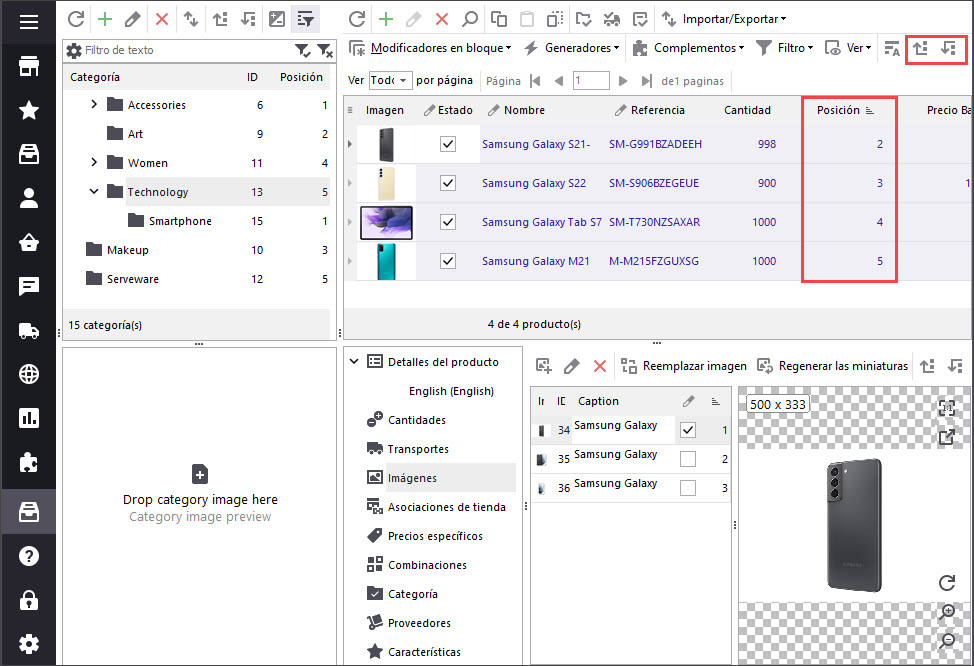Select the Makeup category
974x666 pixels.
tap(127, 250)
